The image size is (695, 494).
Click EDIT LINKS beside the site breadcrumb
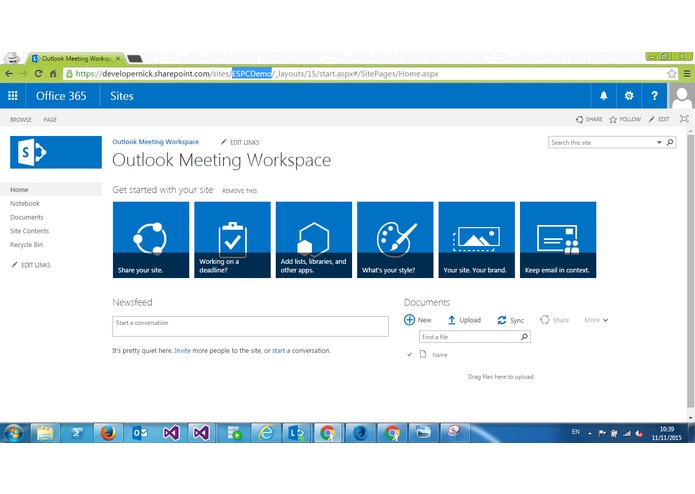coord(240,142)
